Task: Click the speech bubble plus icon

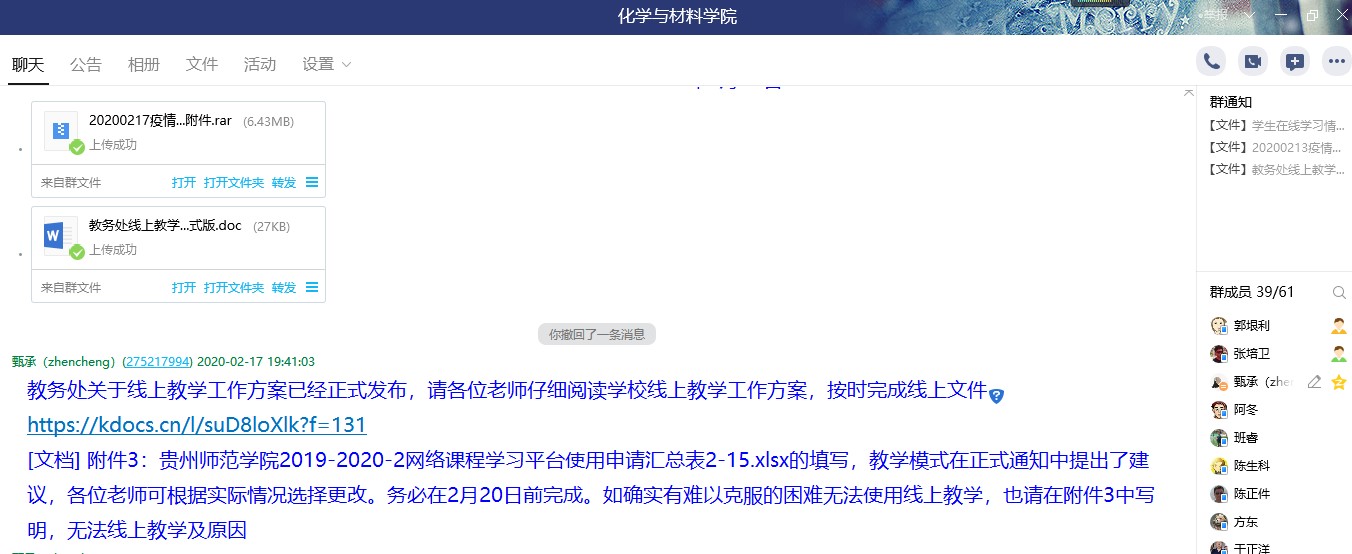Action: click(1295, 62)
